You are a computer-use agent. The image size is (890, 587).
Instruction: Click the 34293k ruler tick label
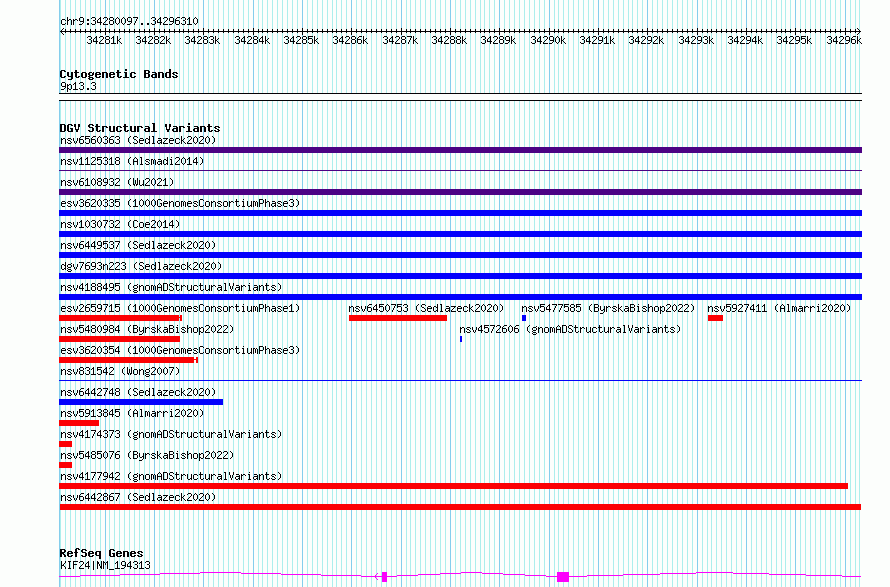pos(696,41)
